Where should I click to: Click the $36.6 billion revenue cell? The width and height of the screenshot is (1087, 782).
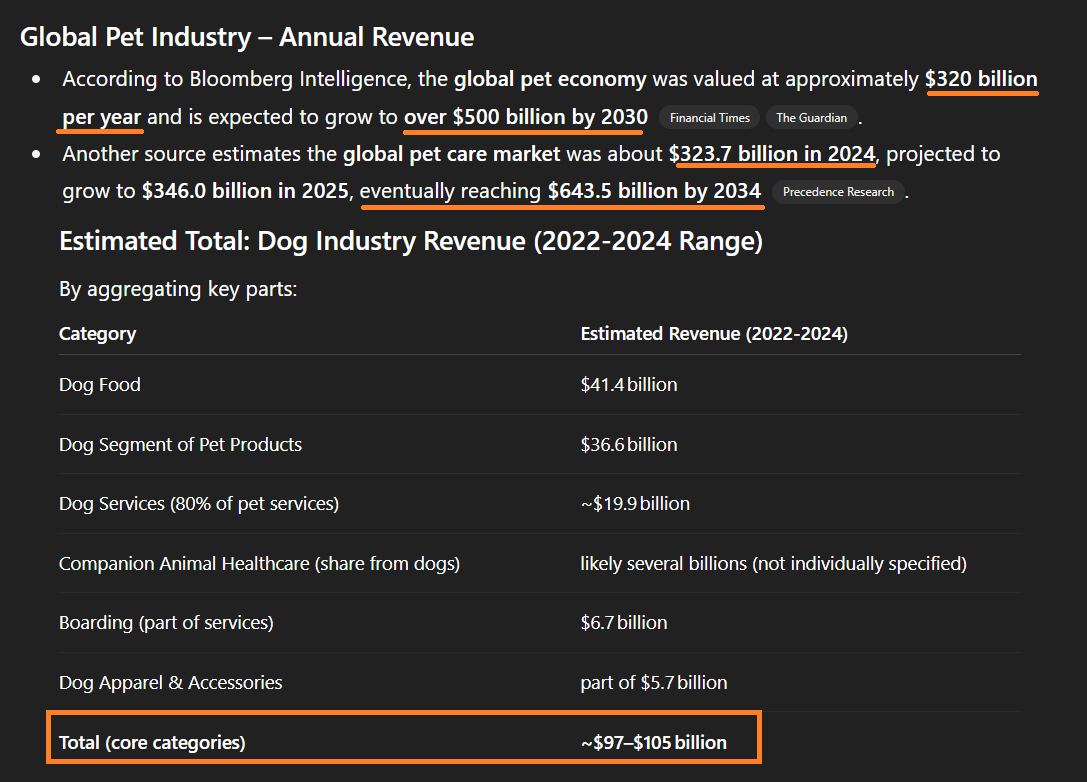(628, 444)
